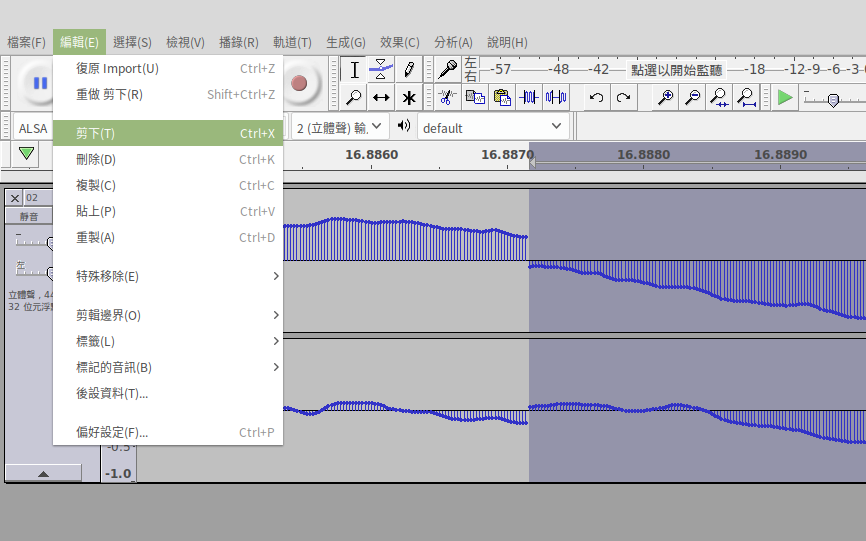Click the track gain slider
Screen dimensions: 866x541
(34, 241)
